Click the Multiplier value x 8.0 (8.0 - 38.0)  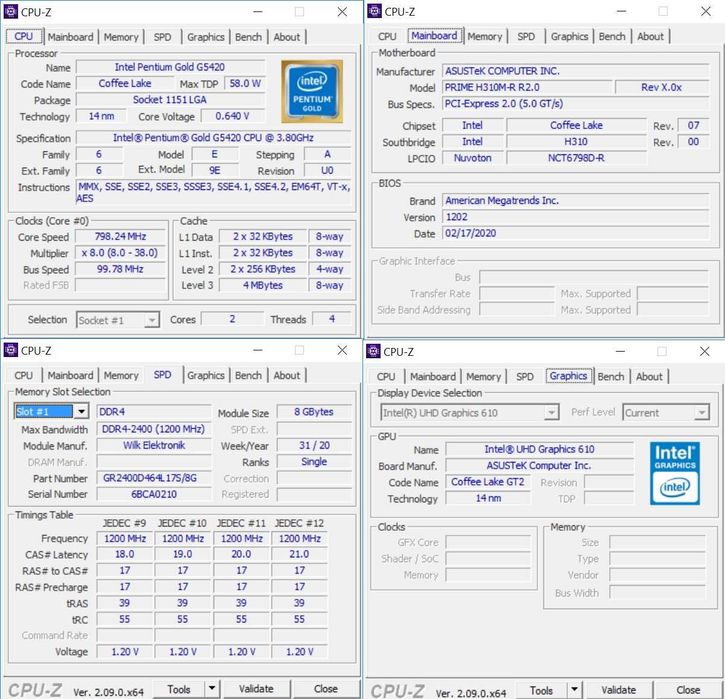tap(120, 253)
